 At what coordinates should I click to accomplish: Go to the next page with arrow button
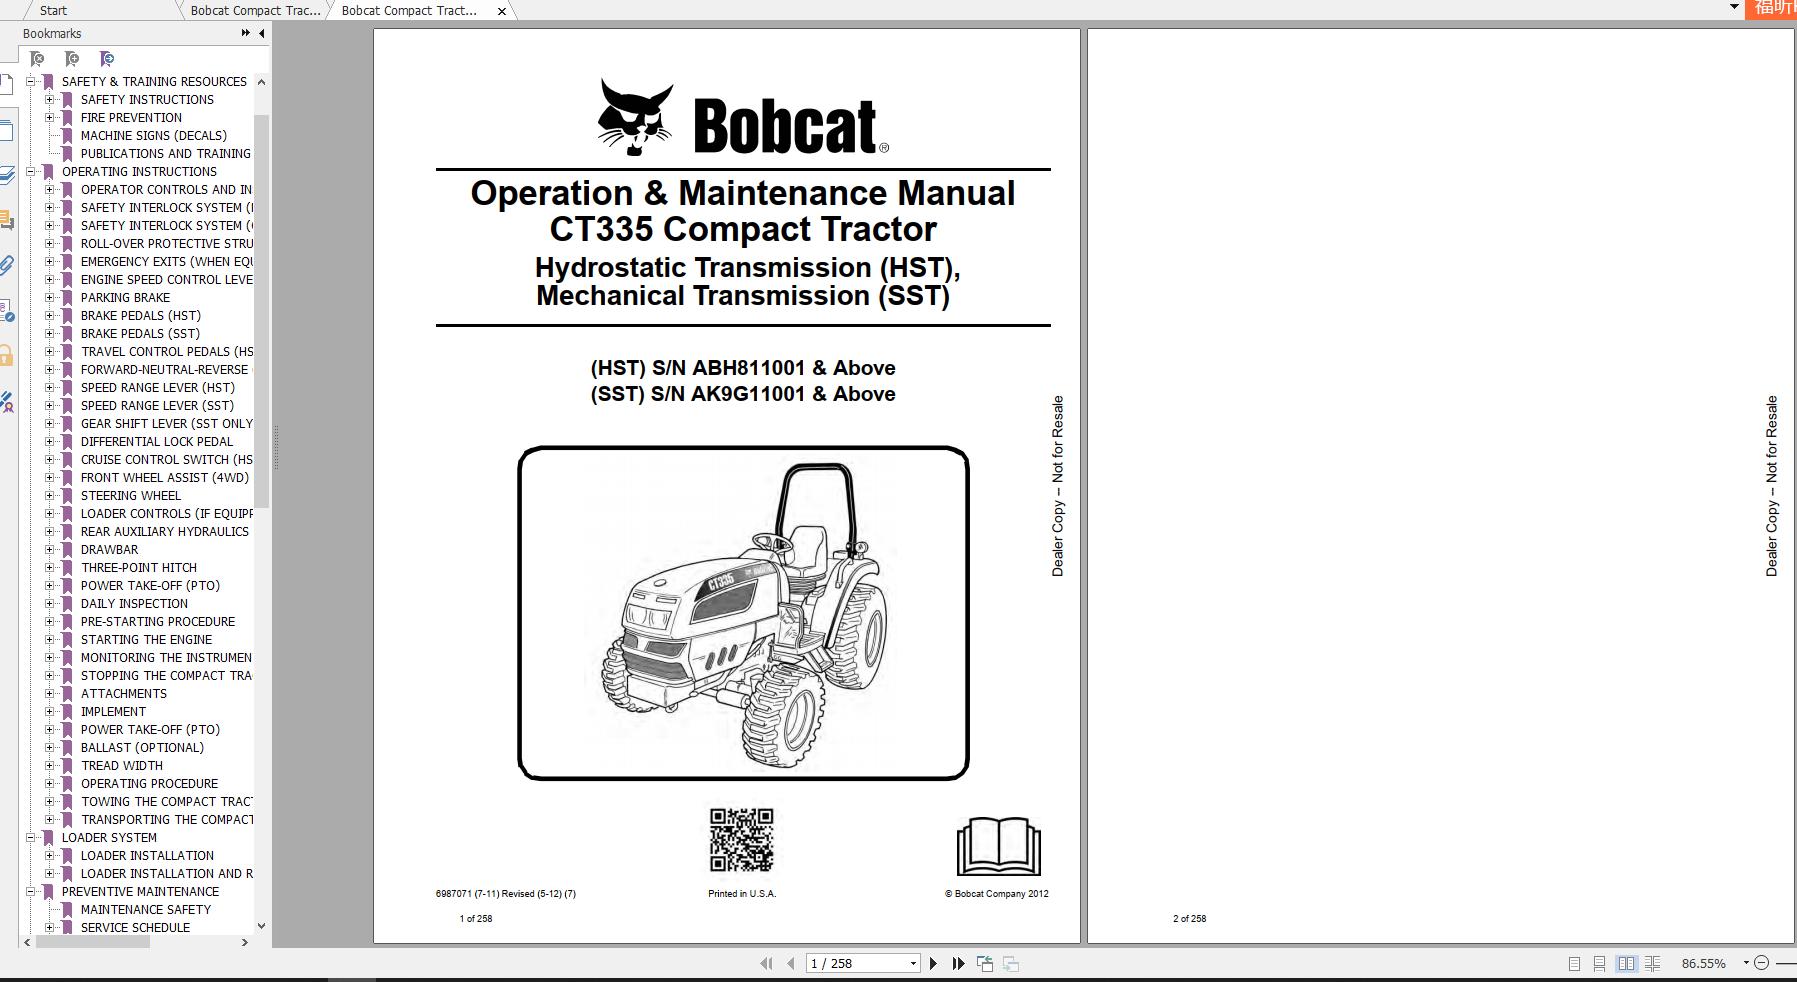[x=933, y=962]
